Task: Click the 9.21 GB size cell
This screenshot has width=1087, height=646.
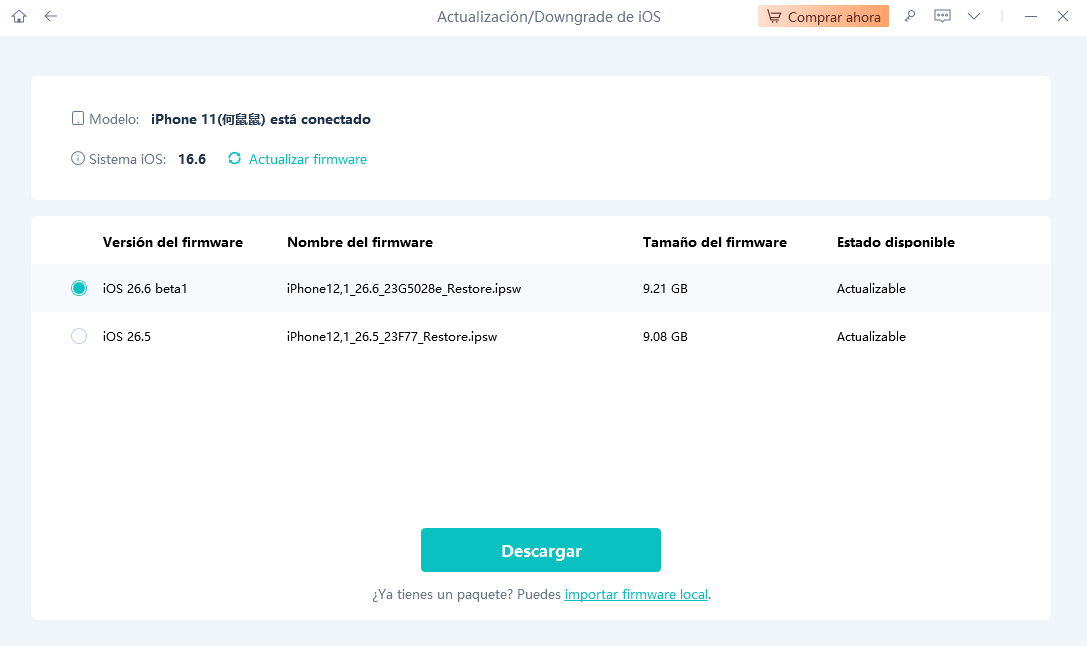Action: tap(665, 288)
